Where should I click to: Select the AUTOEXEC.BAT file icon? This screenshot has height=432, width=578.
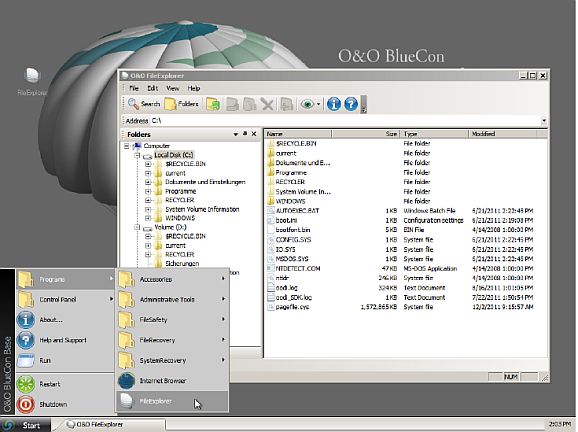[270, 211]
